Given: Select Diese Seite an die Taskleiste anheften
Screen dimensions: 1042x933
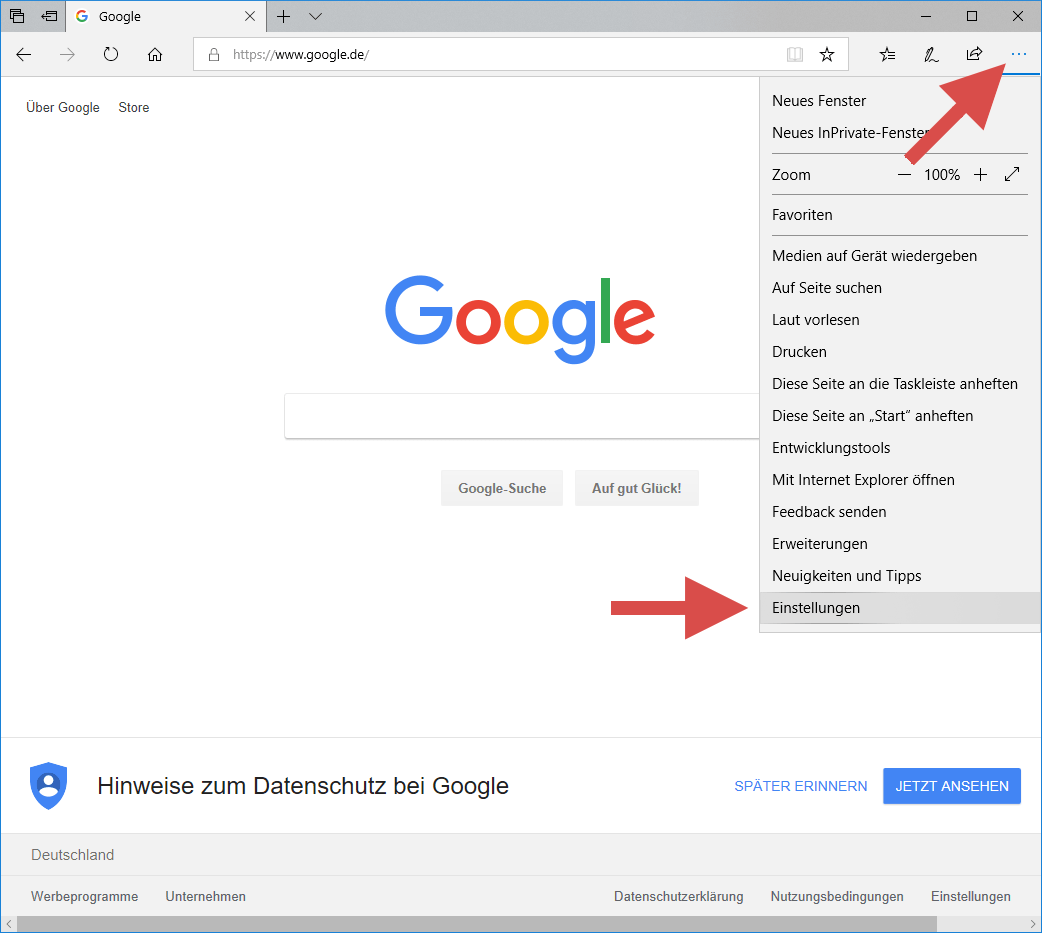Looking at the screenshot, I should point(900,384).
